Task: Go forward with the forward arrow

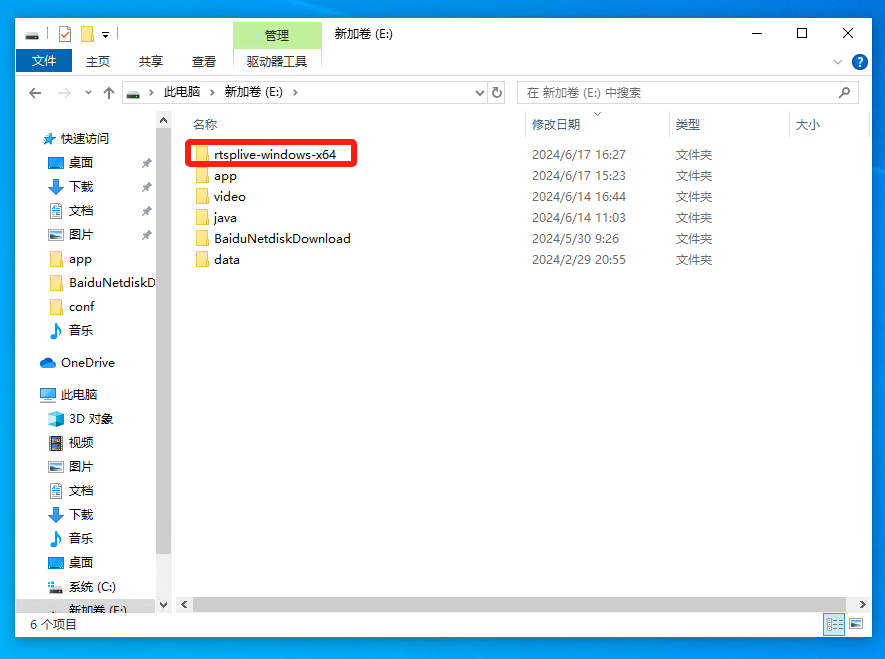Action: click(65, 93)
